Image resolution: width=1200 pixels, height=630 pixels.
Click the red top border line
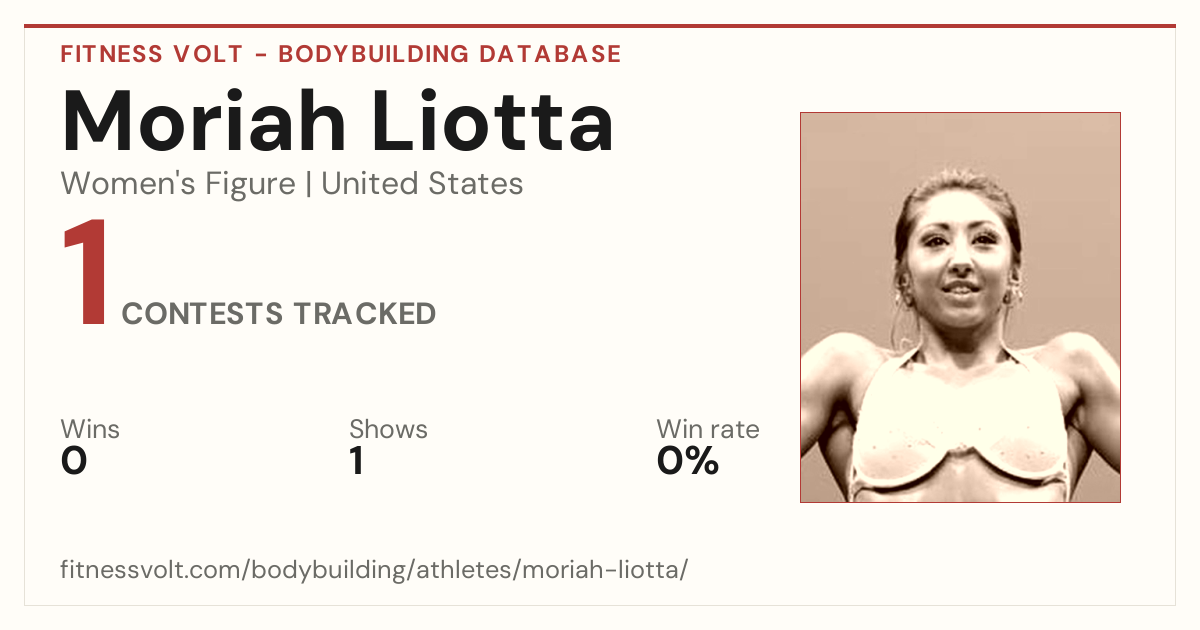tap(600, 26)
